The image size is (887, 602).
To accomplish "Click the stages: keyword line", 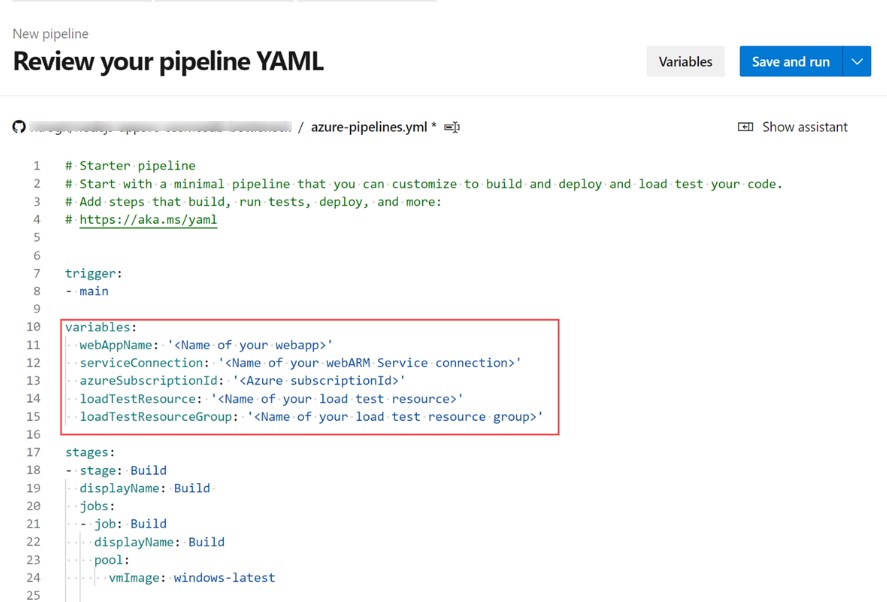I will [x=90, y=452].
